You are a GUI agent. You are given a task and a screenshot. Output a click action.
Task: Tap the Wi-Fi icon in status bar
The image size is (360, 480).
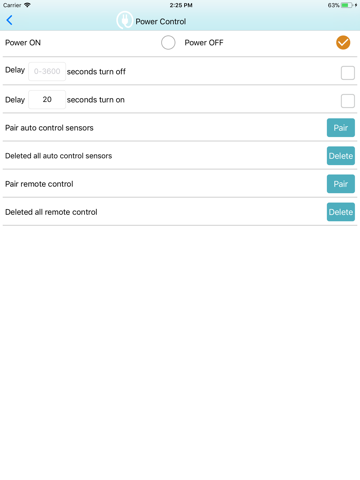click(27, 5)
